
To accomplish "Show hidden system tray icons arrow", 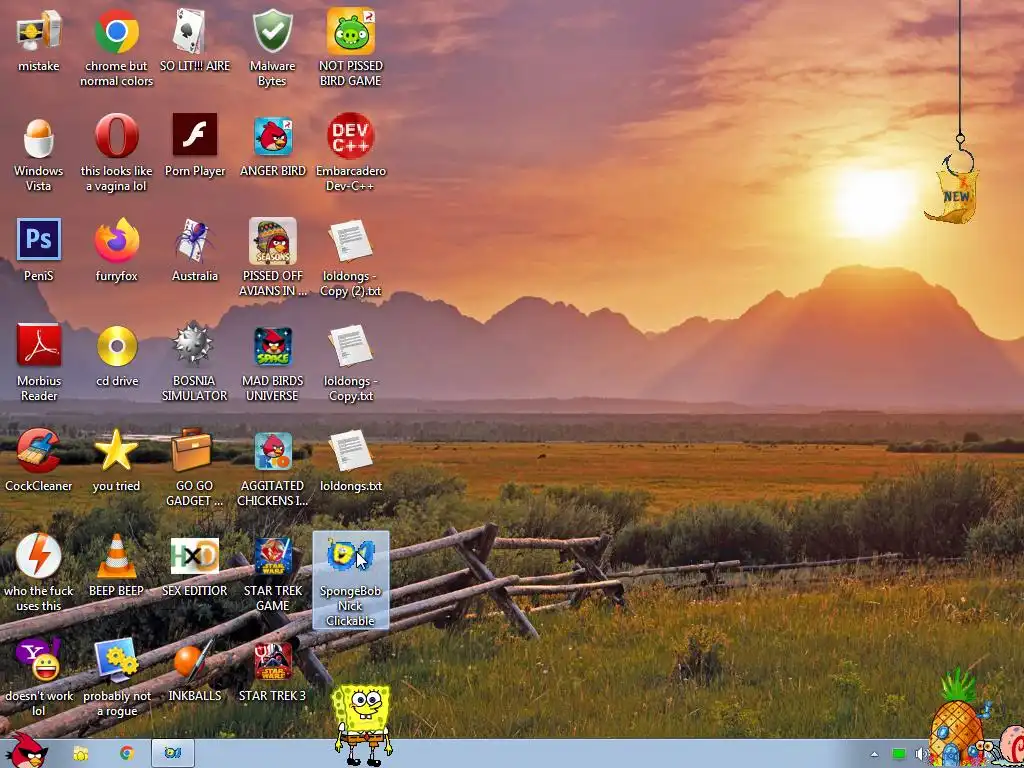I will [x=874, y=754].
